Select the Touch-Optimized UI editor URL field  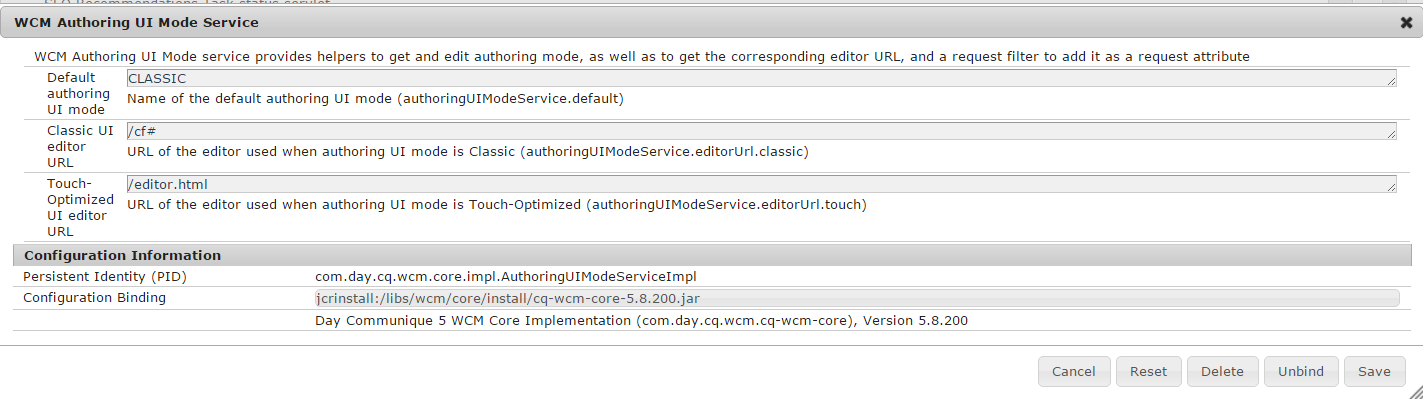[760, 184]
